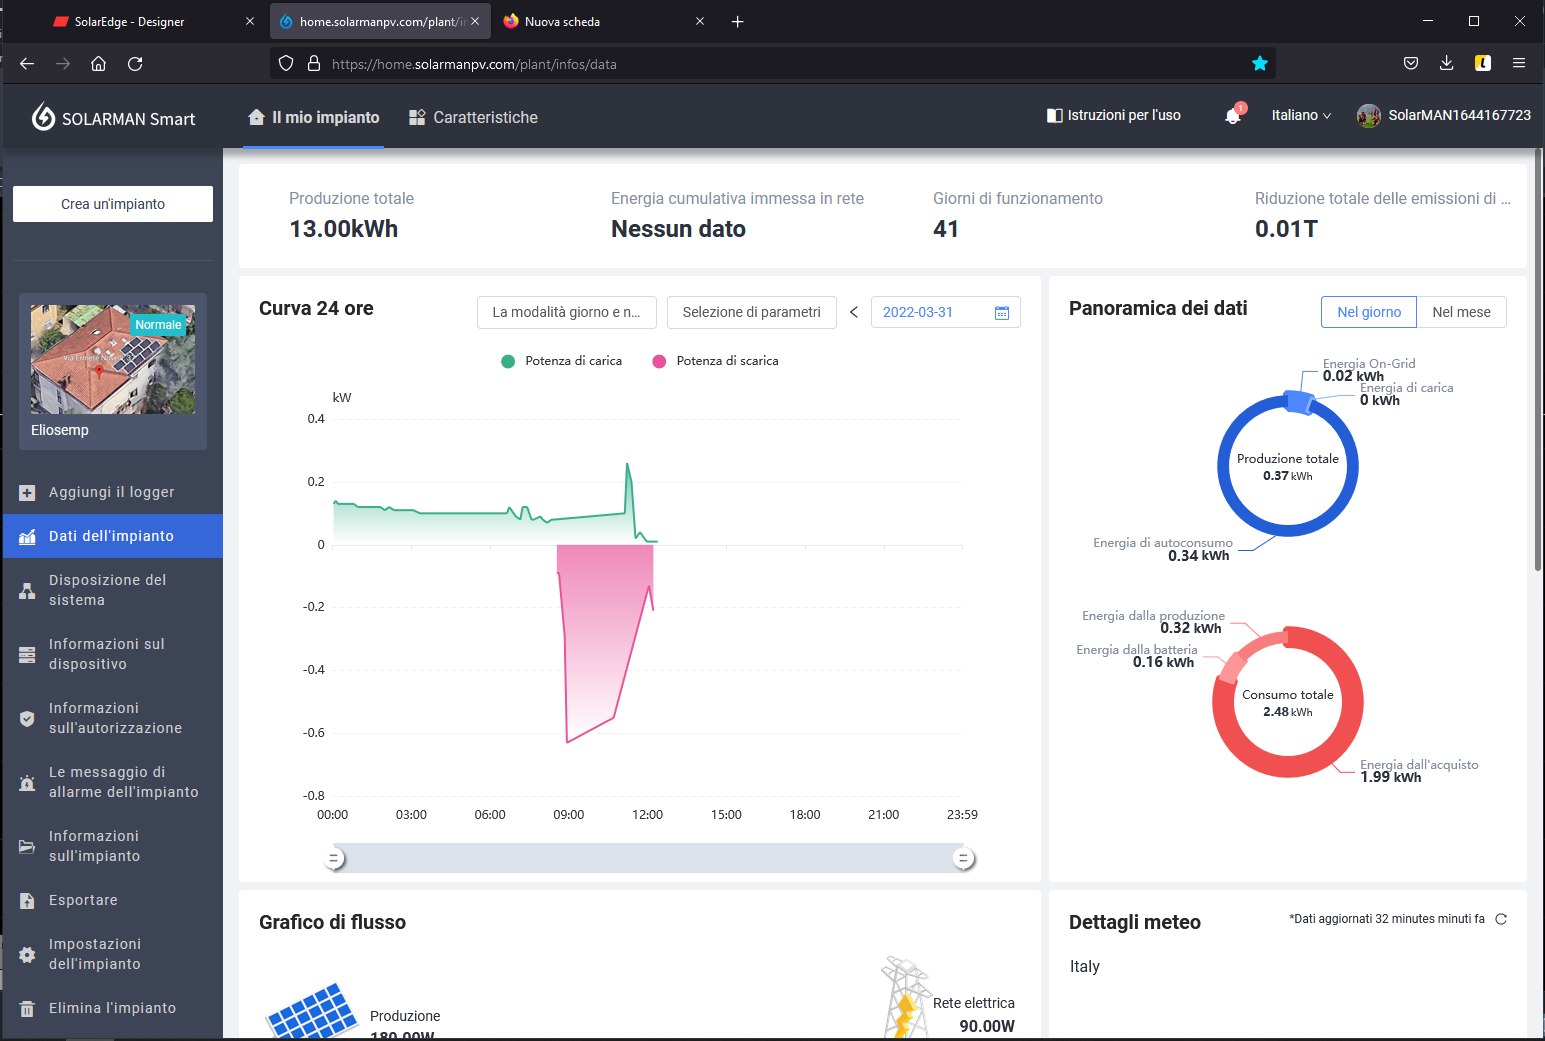Screen dimensions: 1545x1041
Task: Open the calendar date picker icon
Action: point(1001,313)
